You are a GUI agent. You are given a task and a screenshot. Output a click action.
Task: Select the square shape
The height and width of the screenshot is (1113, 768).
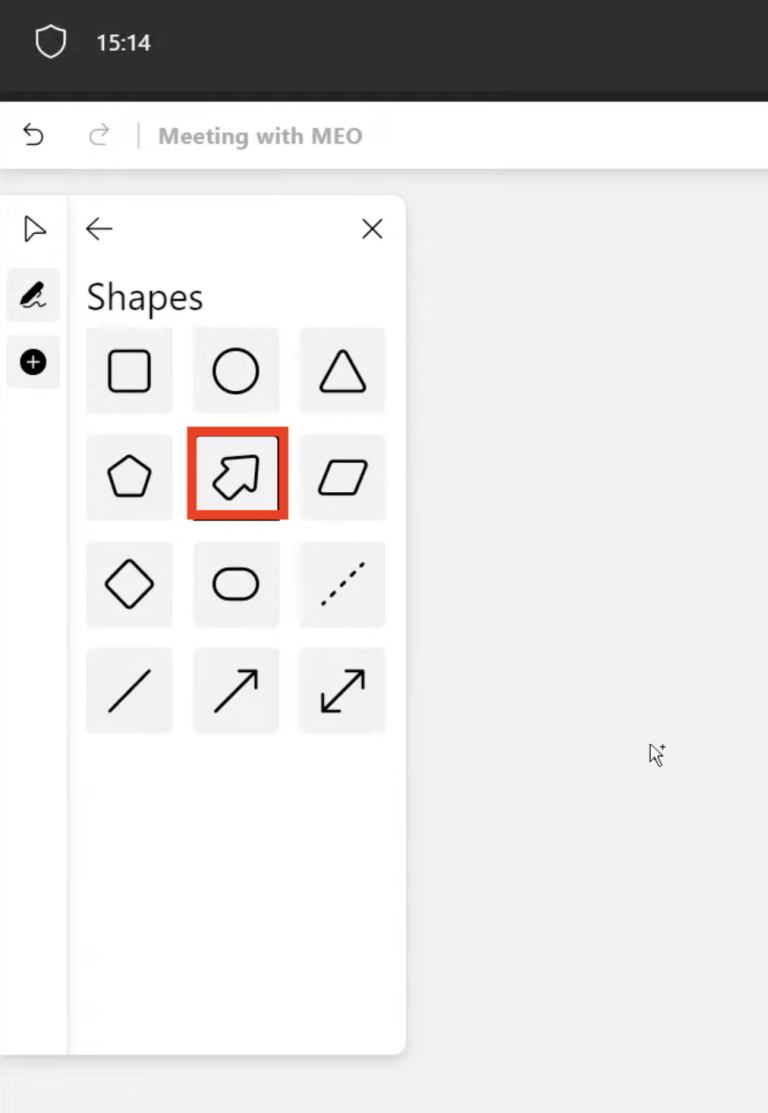(129, 371)
